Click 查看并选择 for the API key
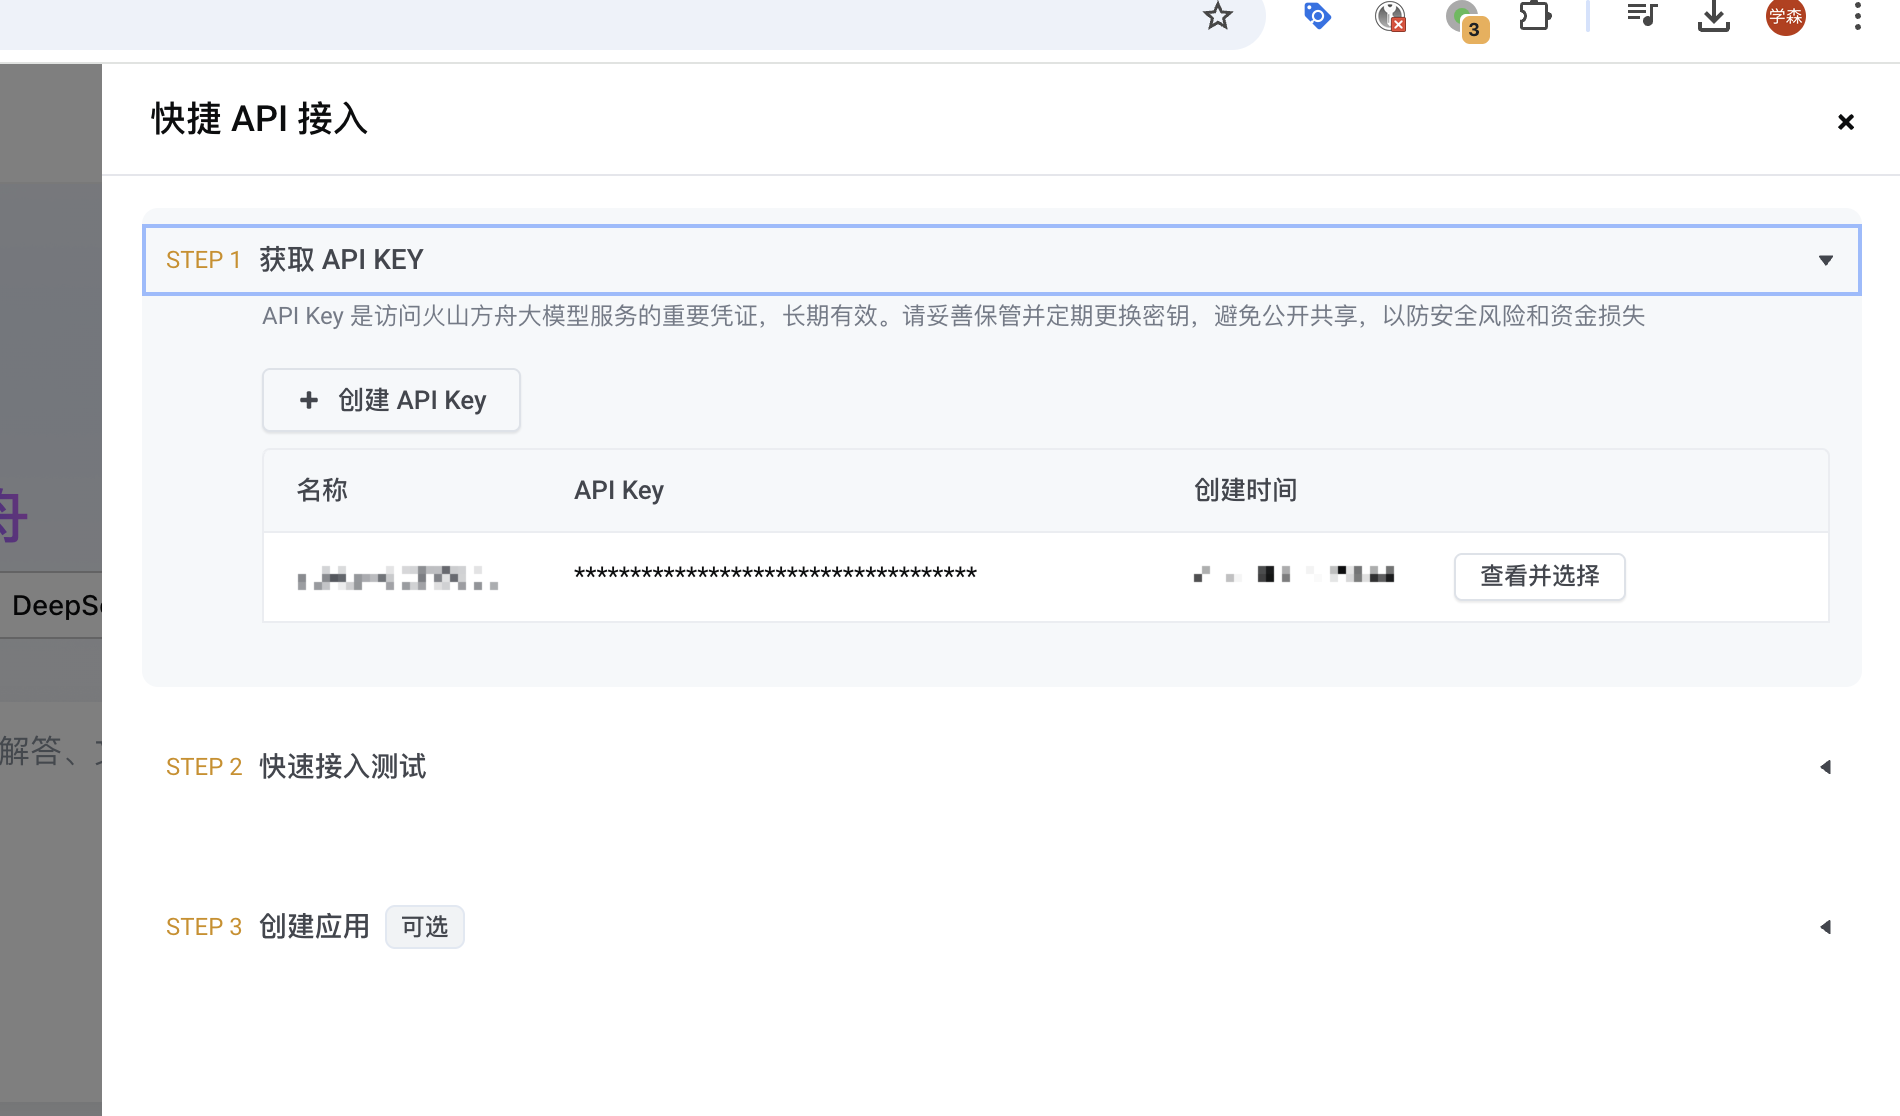Image resolution: width=1900 pixels, height=1116 pixels. (1539, 576)
